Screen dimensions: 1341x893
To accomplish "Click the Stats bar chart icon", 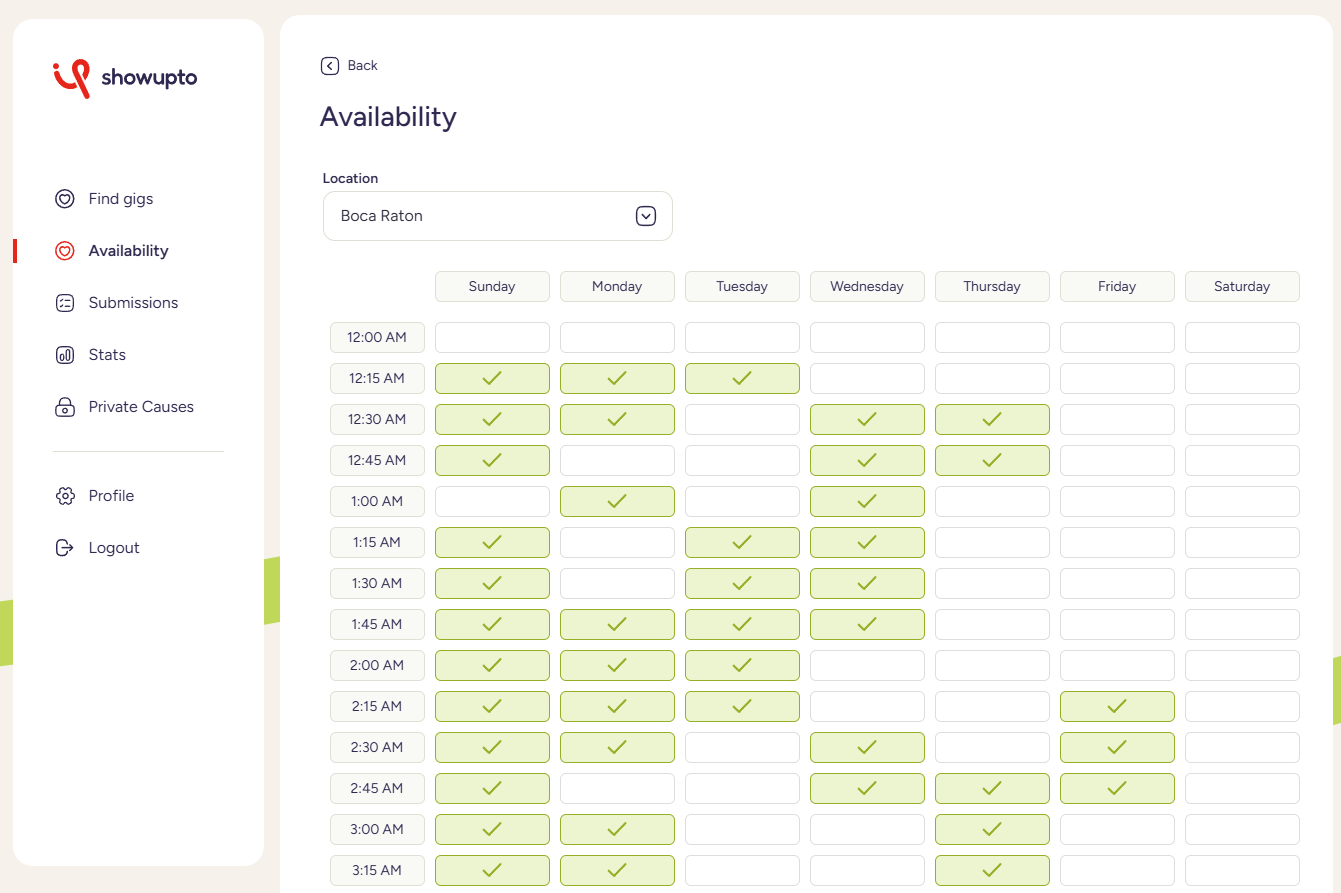I will [x=65, y=355].
